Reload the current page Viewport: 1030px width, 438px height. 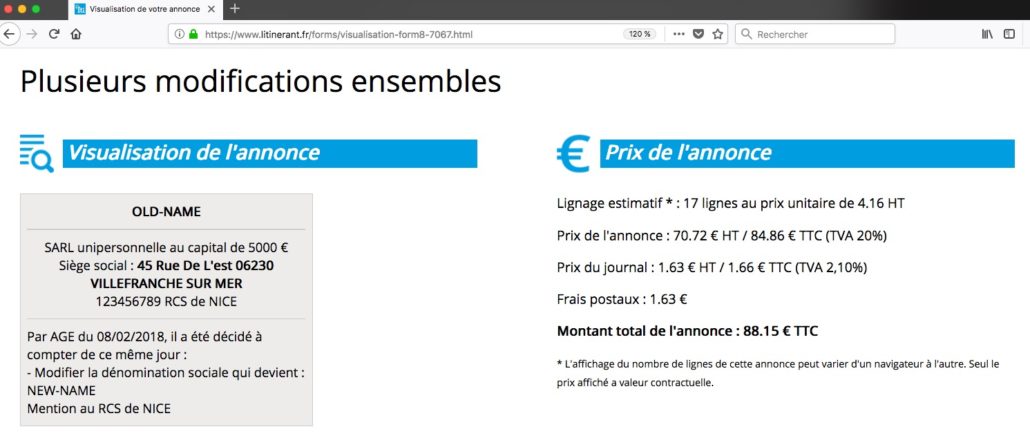[x=55, y=34]
